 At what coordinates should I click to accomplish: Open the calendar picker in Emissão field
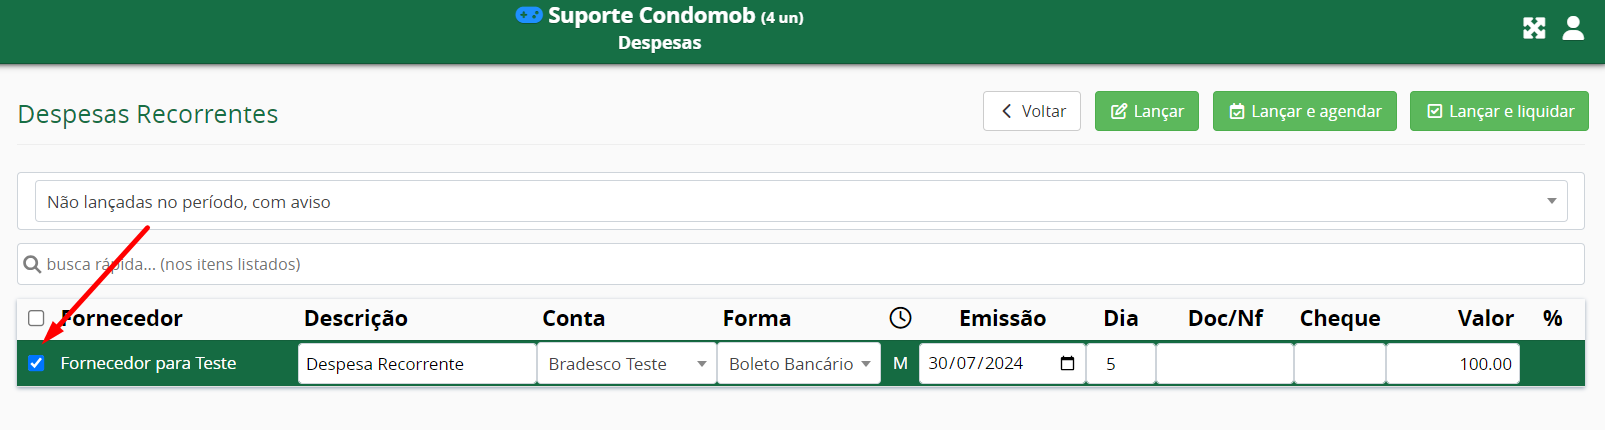1067,363
